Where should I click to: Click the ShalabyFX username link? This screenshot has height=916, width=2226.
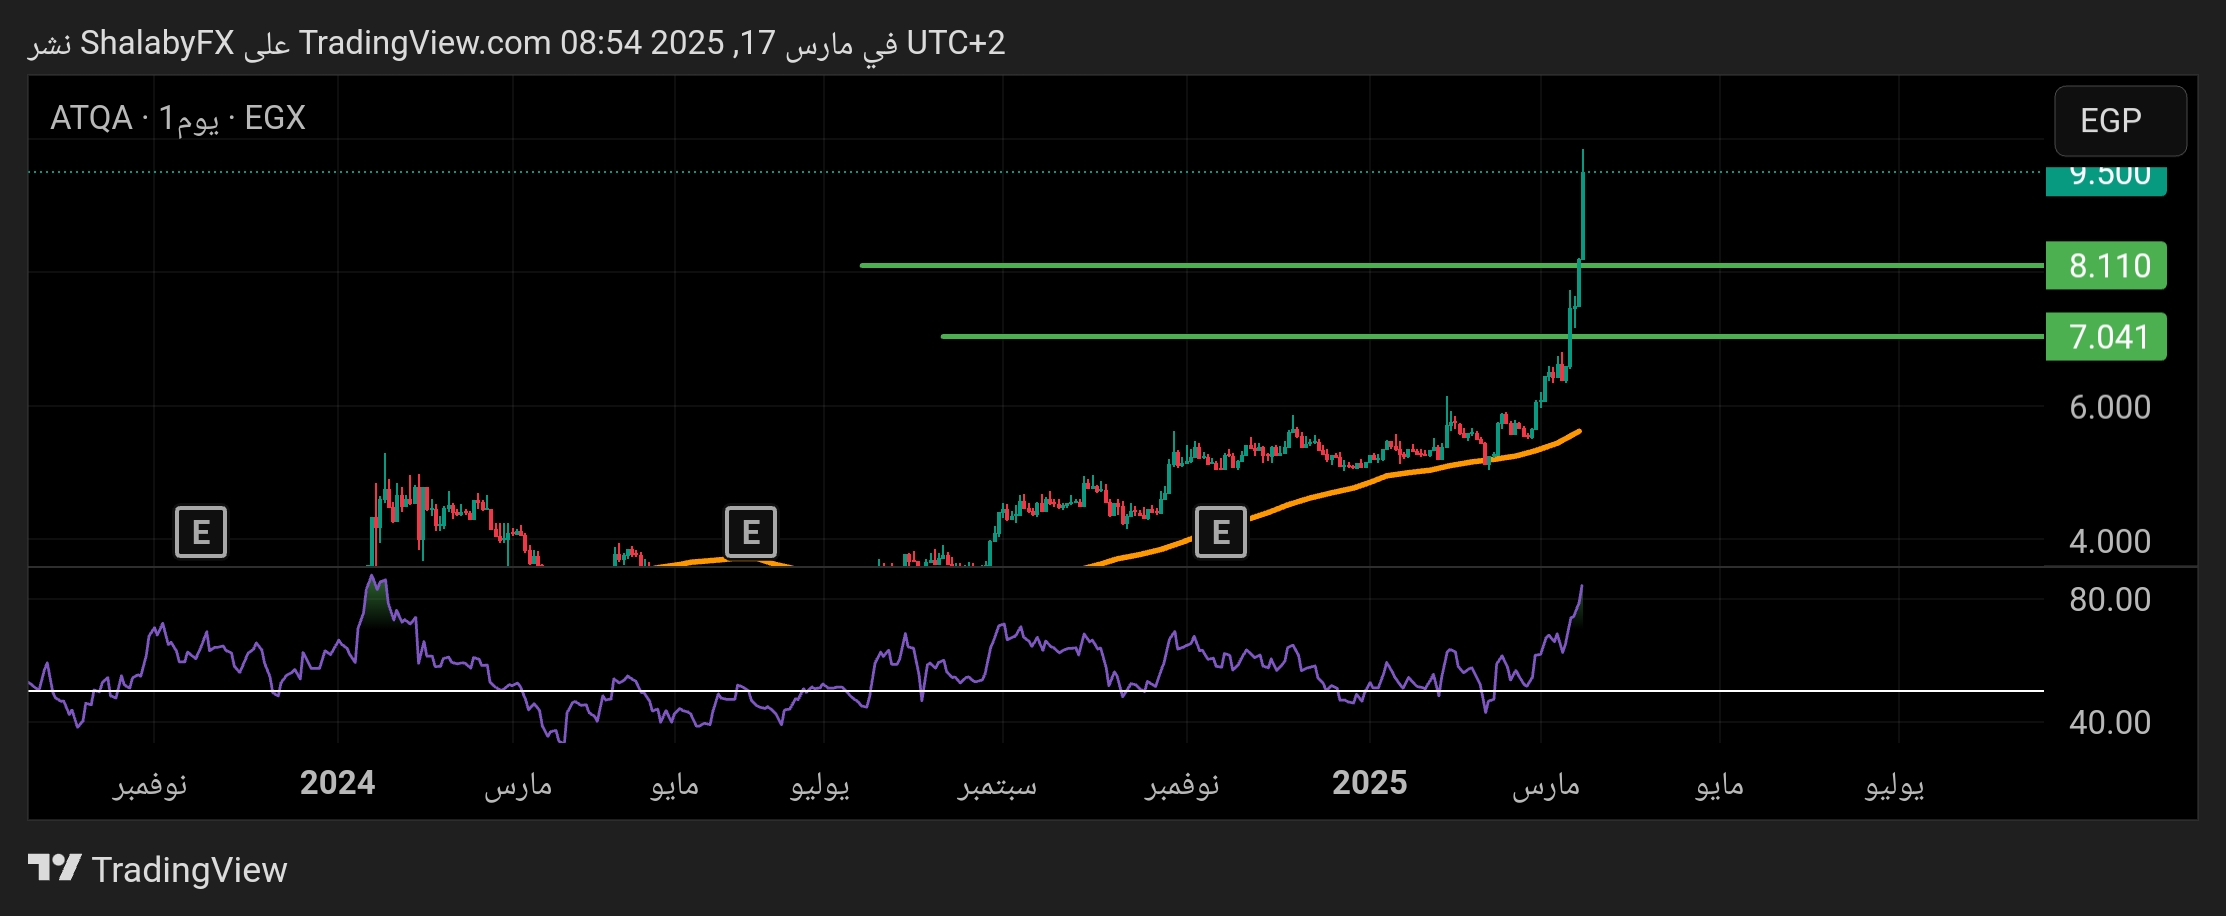157,42
